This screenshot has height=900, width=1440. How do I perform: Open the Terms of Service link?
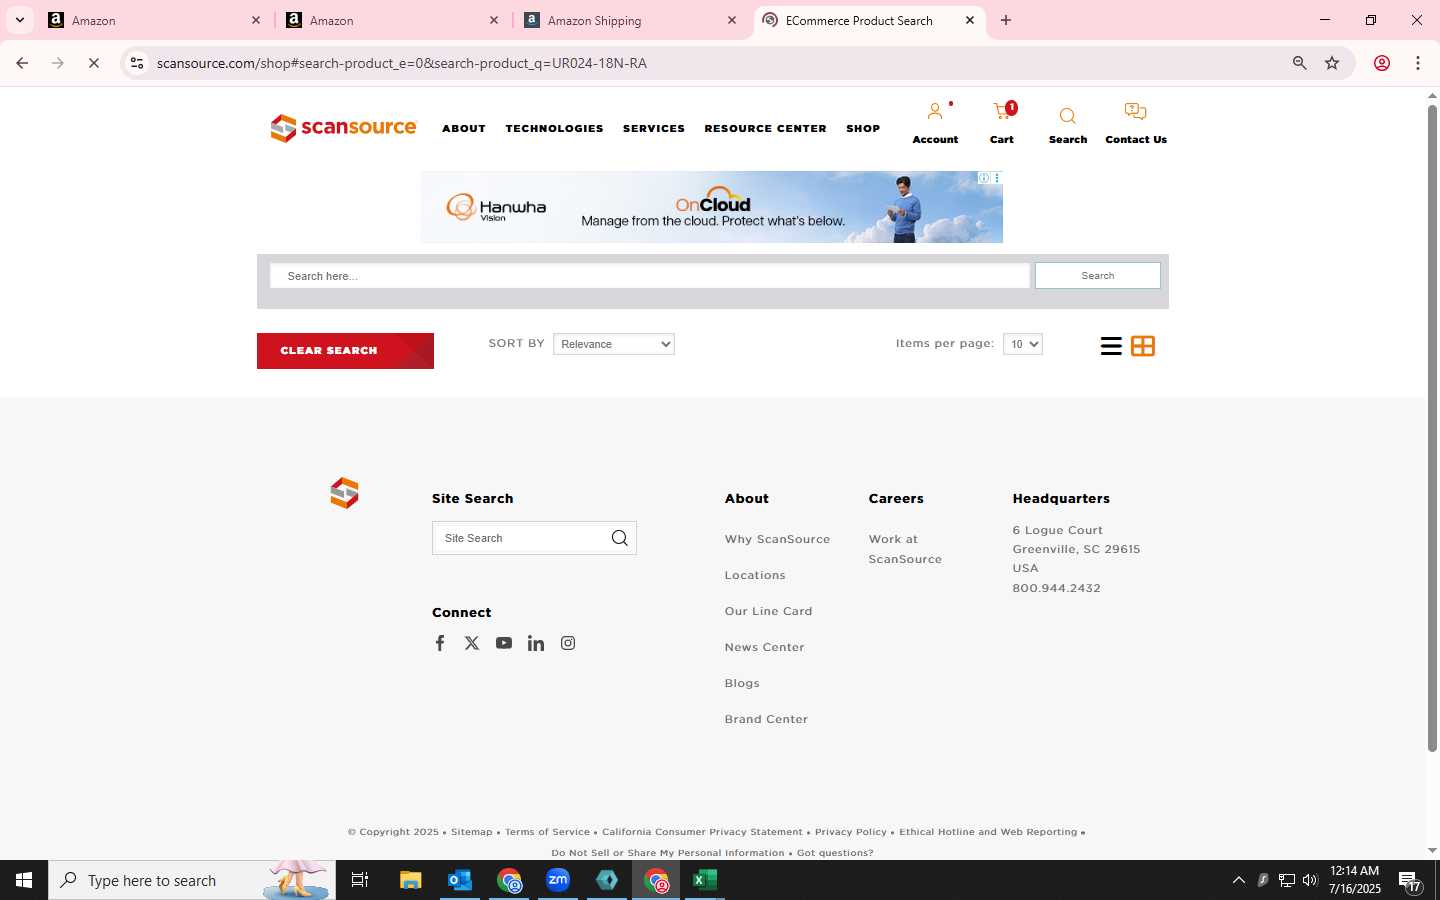tap(547, 832)
